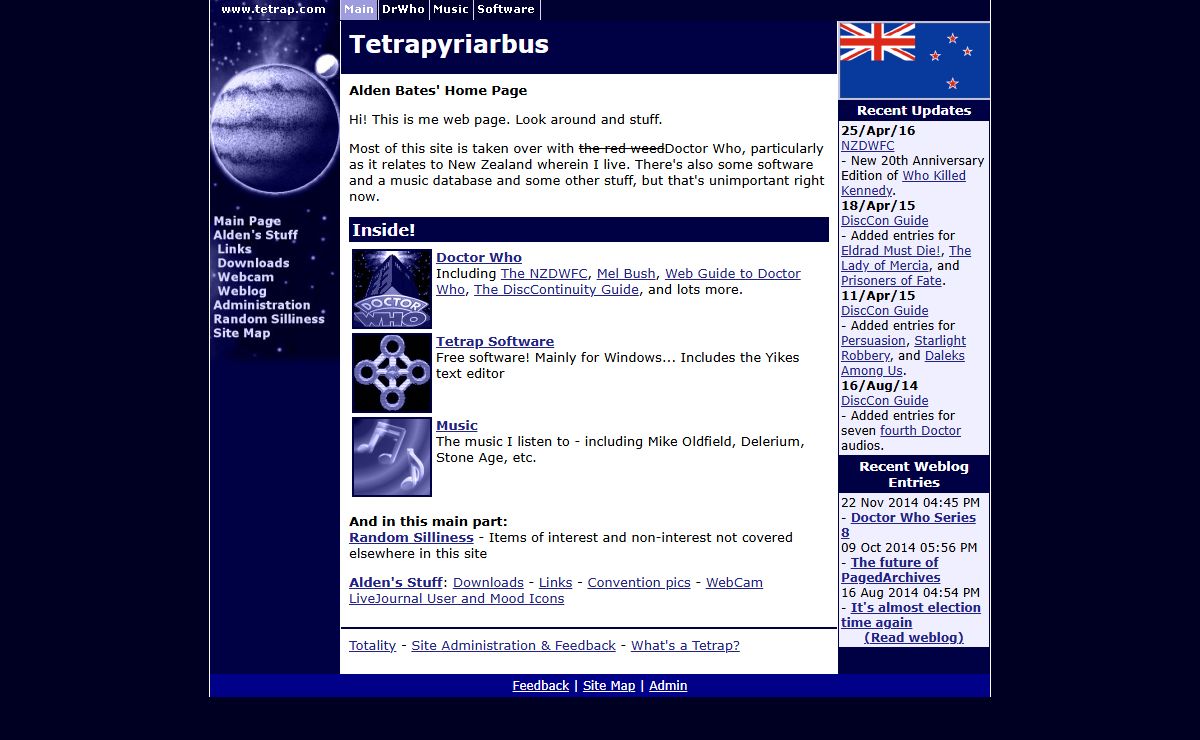
Task: Open The future of PagedArchives entry
Action: point(892,570)
